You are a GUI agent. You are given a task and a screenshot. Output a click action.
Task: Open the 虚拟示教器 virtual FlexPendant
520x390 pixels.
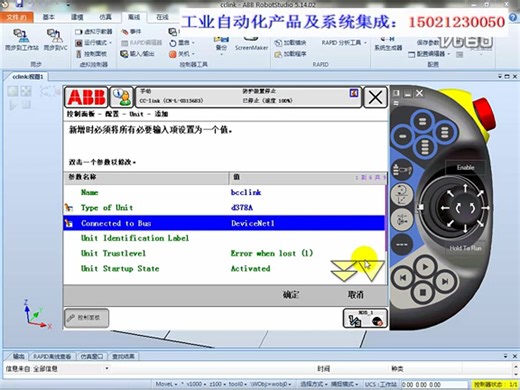(x=94, y=32)
